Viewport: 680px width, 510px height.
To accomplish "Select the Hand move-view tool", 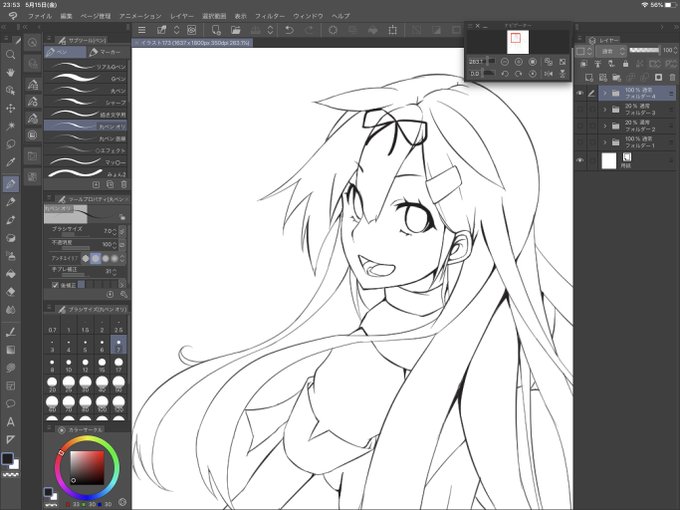I will 10,72.
